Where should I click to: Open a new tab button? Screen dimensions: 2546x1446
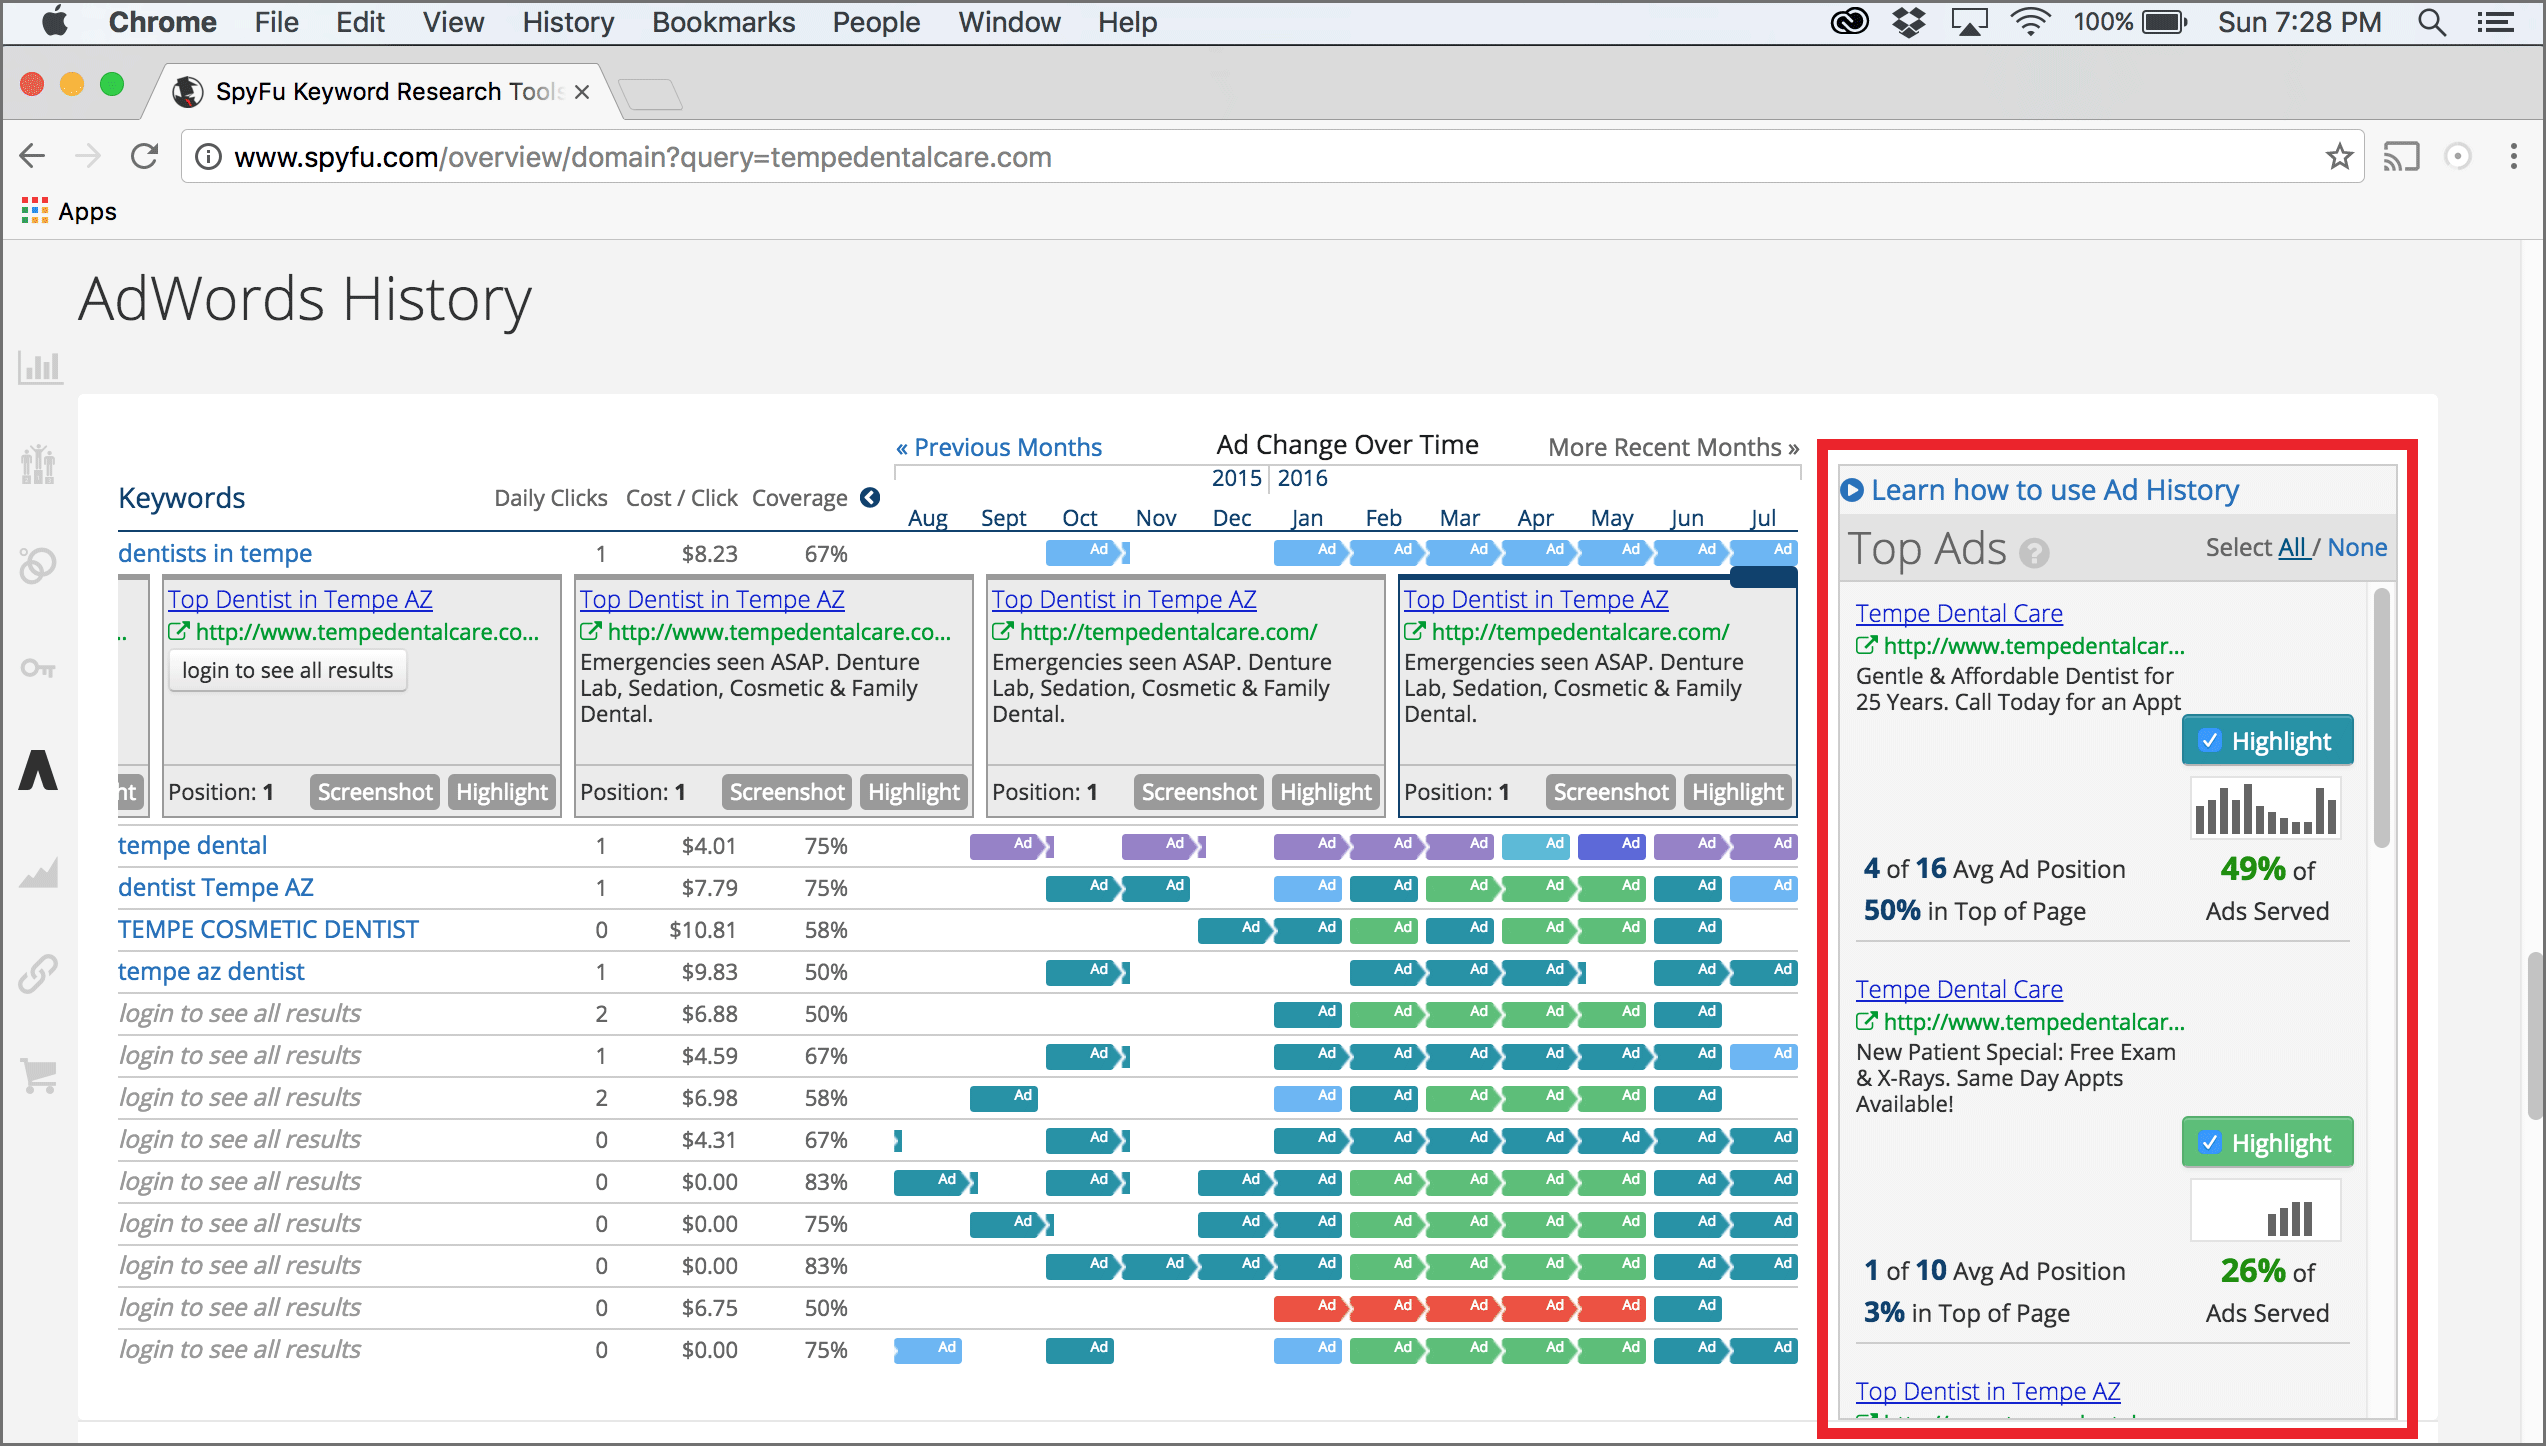650,94
